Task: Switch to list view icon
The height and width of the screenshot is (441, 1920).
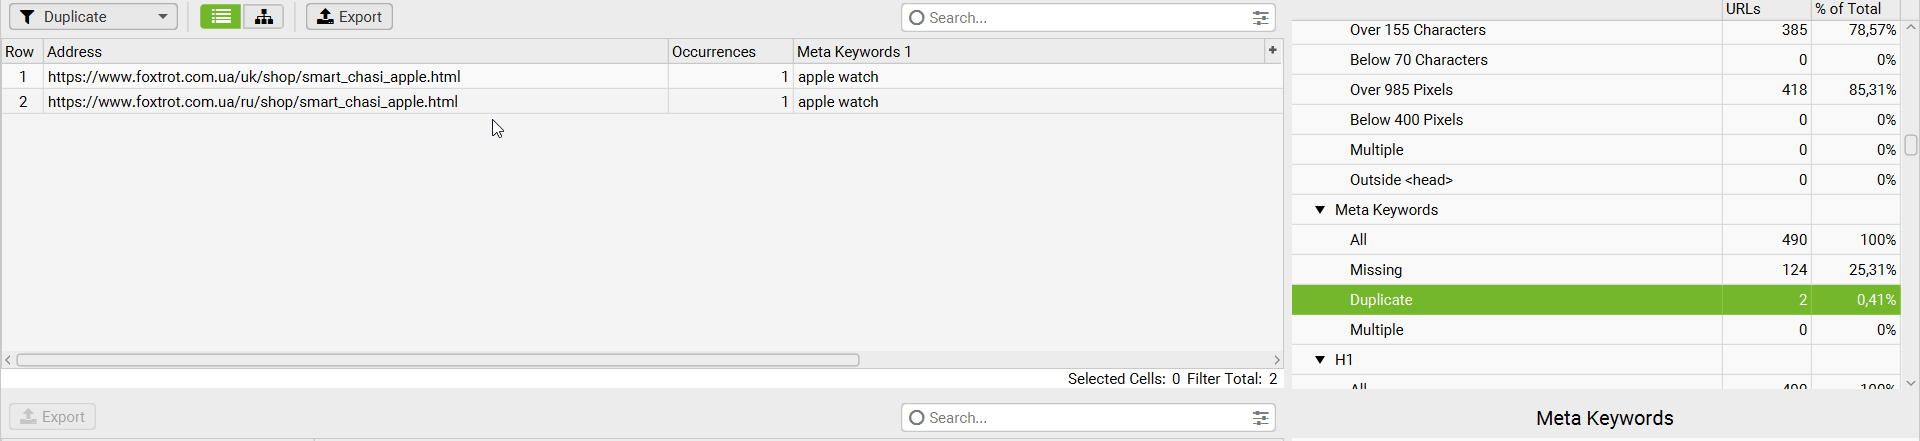Action: pyautogui.click(x=220, y=17)
